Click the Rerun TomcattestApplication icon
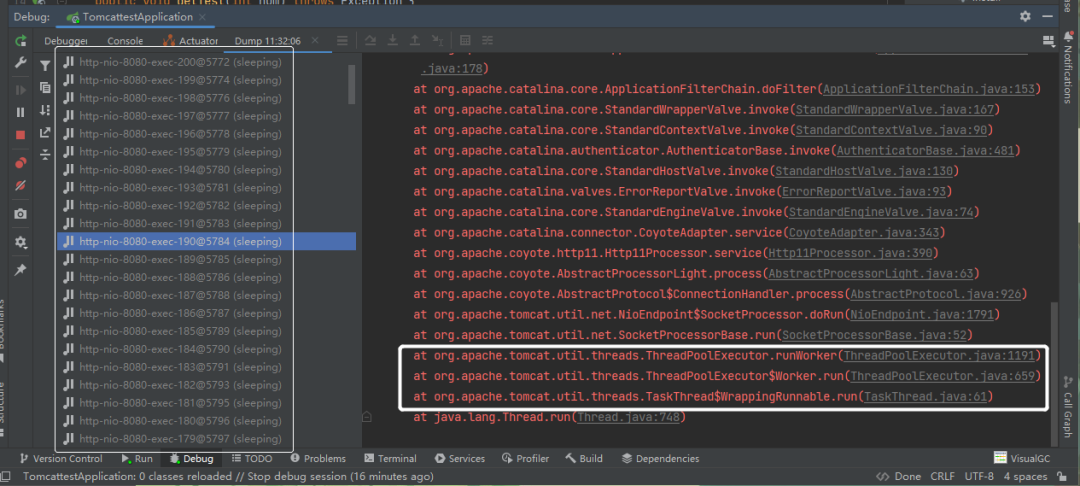This screenshot has width=1080, height=486. 21,41
